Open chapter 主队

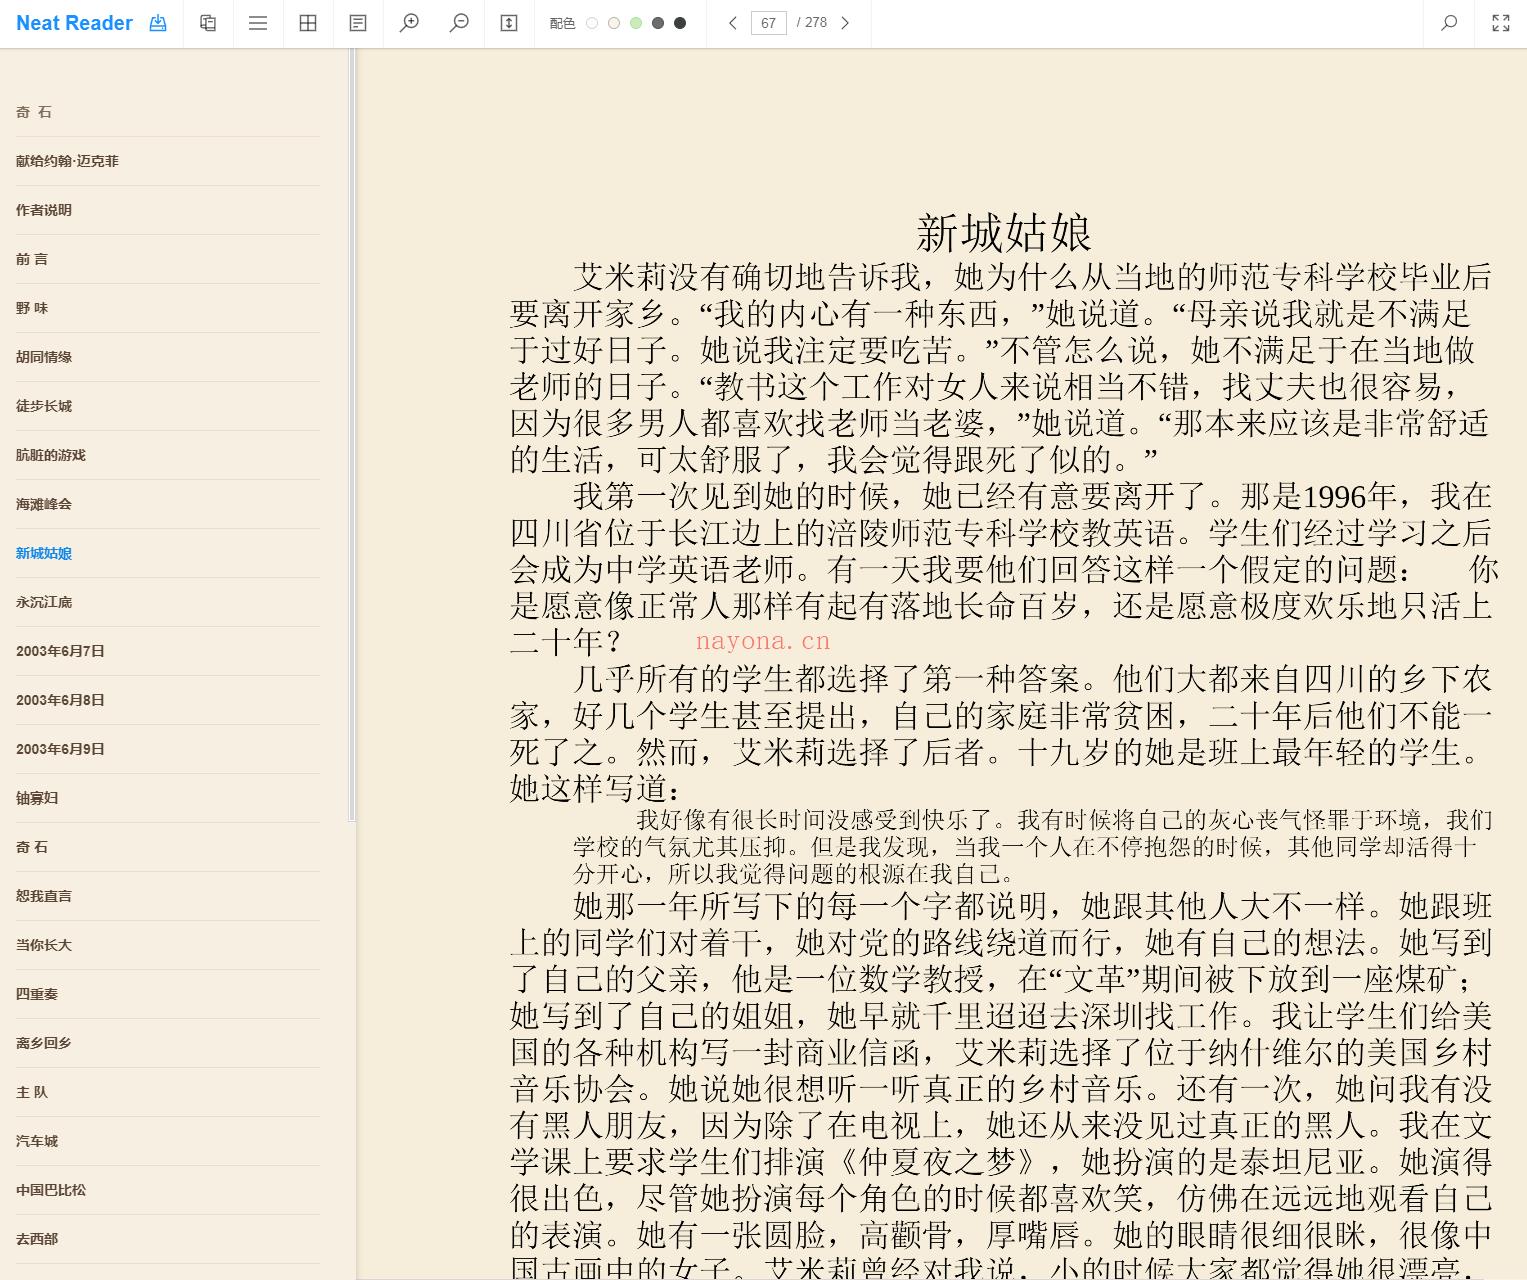[32, 1092]
